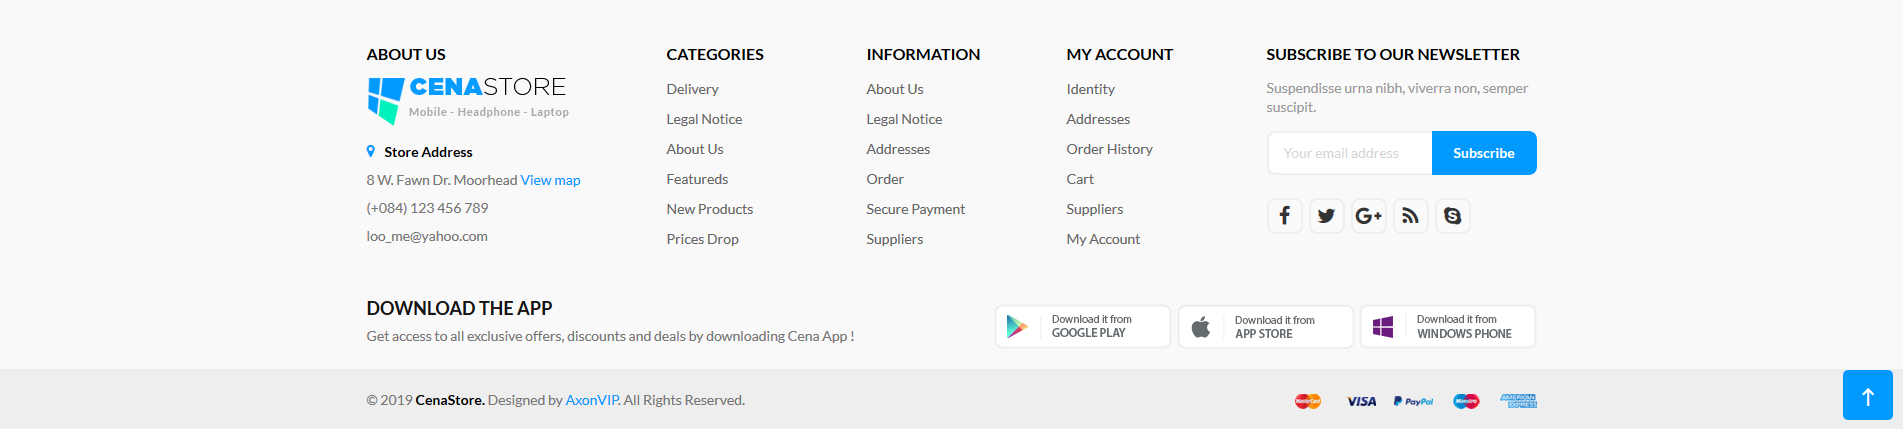Open the RSS feed icon
Image resolution: width=1903 pixels, height=429 pixels.
(1411, 216)
